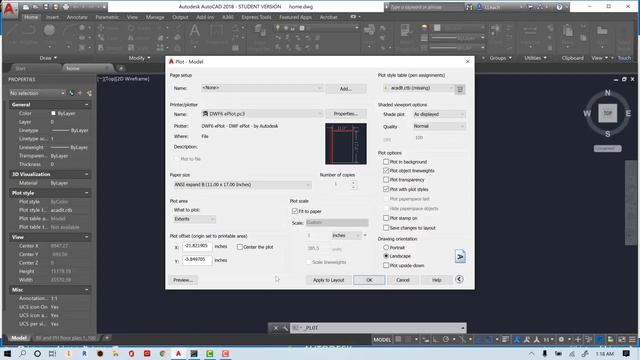640x360 pixels.
Task: Open the Shade plot dropdown
Action: point(439,114)
